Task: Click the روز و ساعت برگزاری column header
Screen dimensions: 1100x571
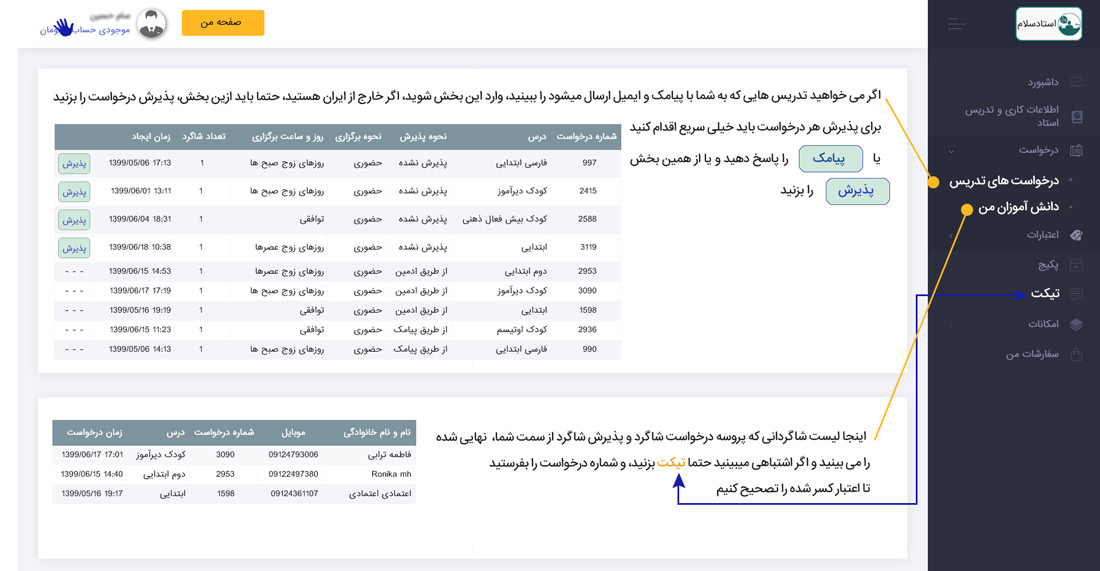Action: 288,137
